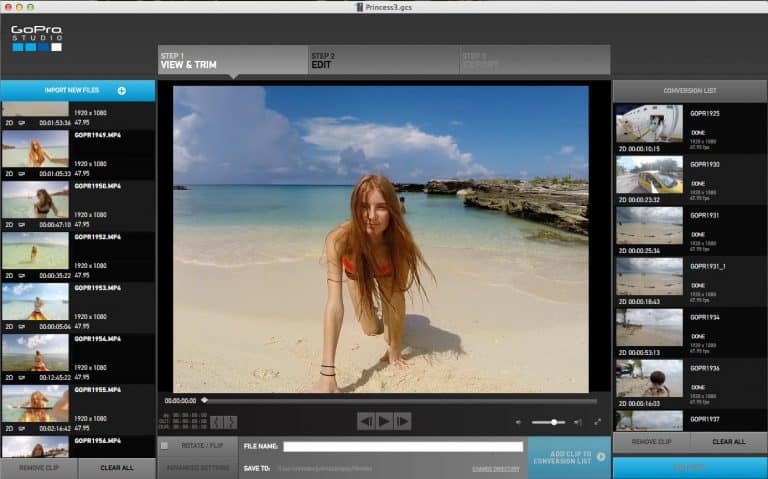Select the GOPR1952.MP4 clip thumbnail
The width and height of the screenshot is (768, 479).
[x=35, y=250]
